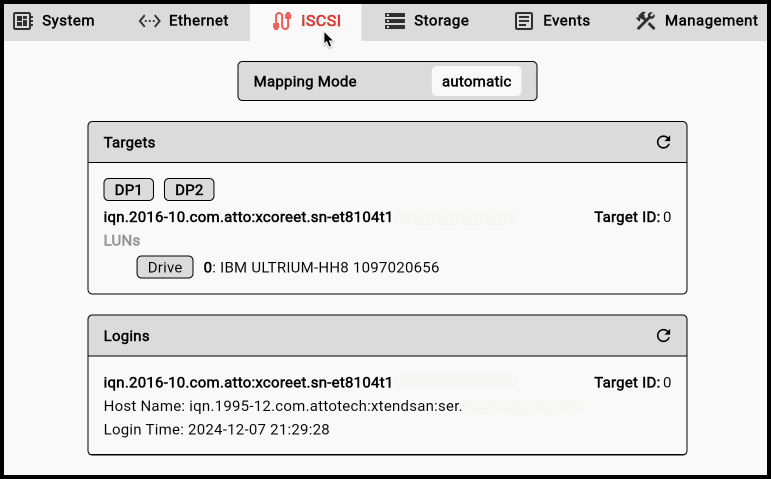Refresh the Logins panel
771x479 pixels.
(x=663, y=336)
